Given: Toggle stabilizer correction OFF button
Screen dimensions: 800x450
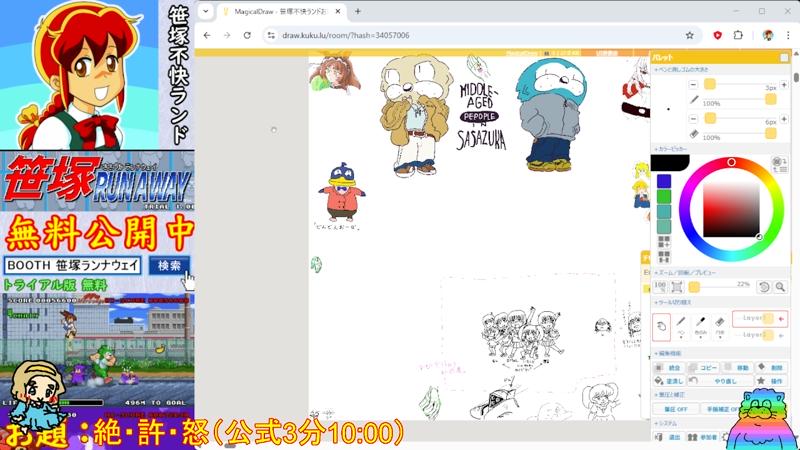Looking at the screenshot, I should pyautogui.click(x=722, y=409).
